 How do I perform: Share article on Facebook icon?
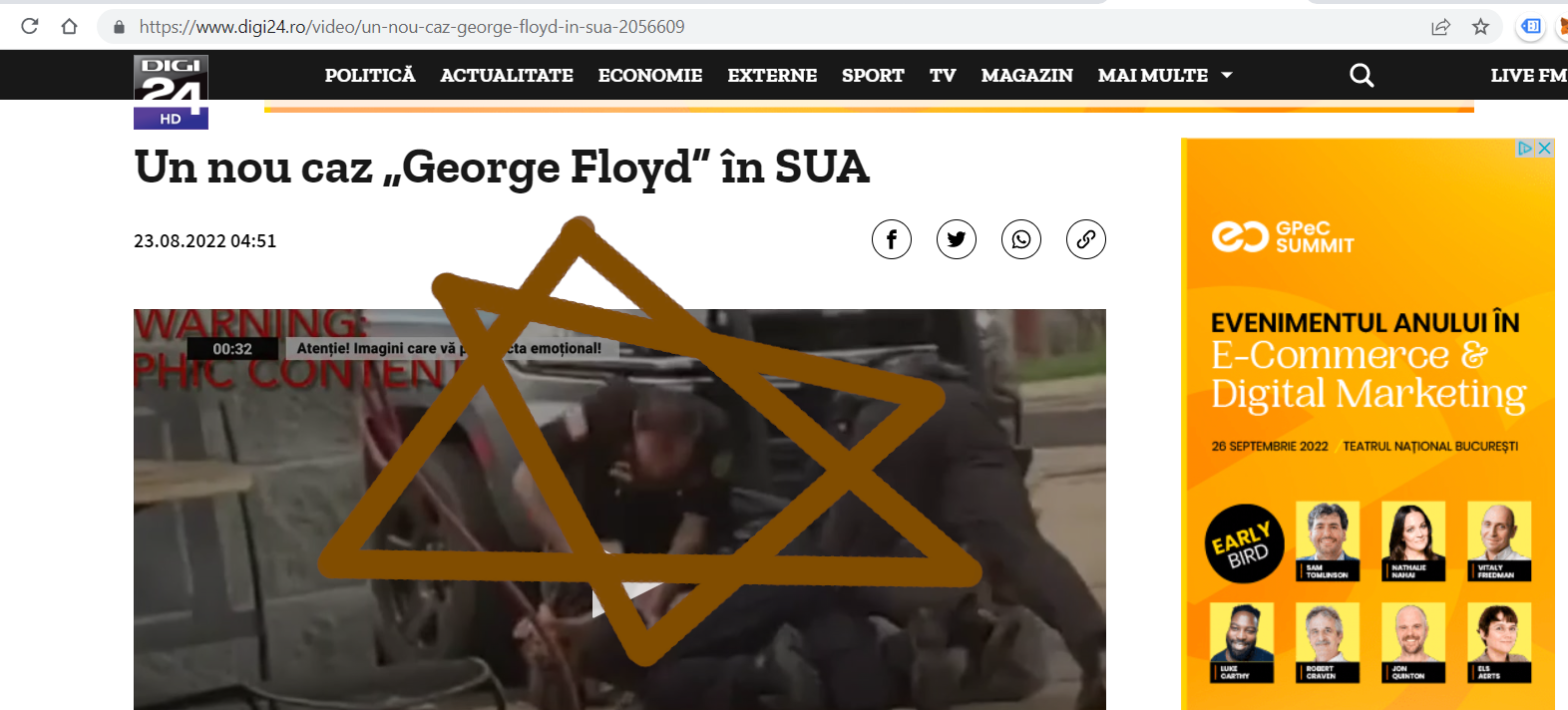[x=891, y=240]
